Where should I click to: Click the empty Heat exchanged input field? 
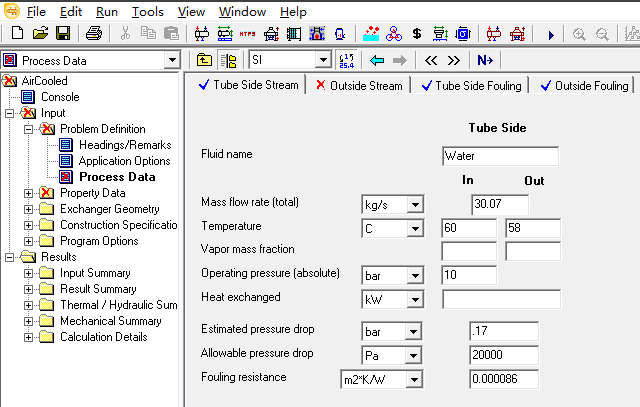coord(501,299)
